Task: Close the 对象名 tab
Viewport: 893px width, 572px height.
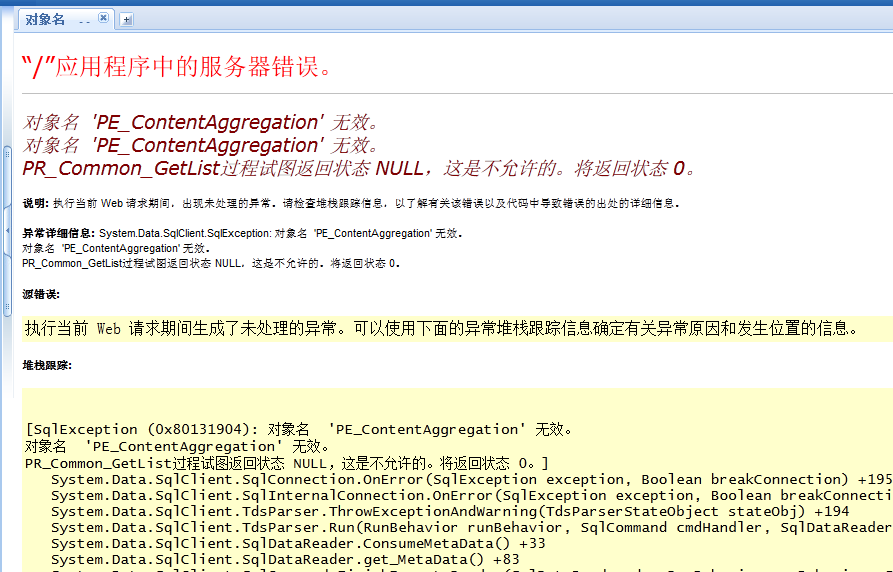Action: tap(104, 18)
